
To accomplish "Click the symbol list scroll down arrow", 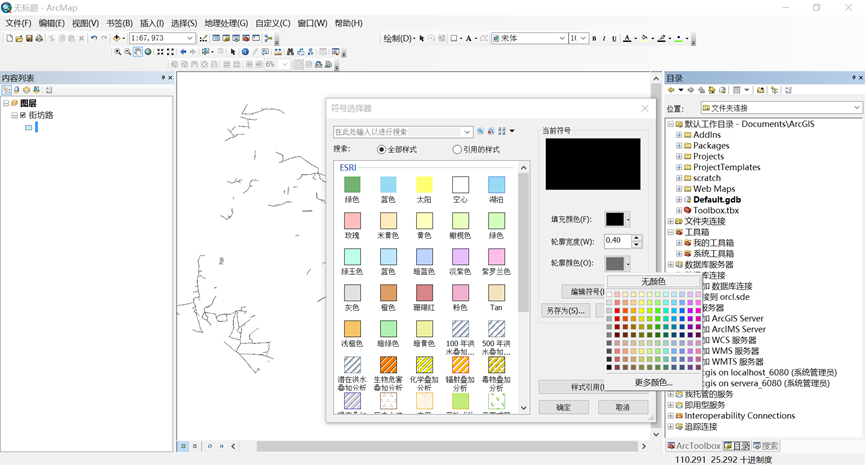I will 524,408.
